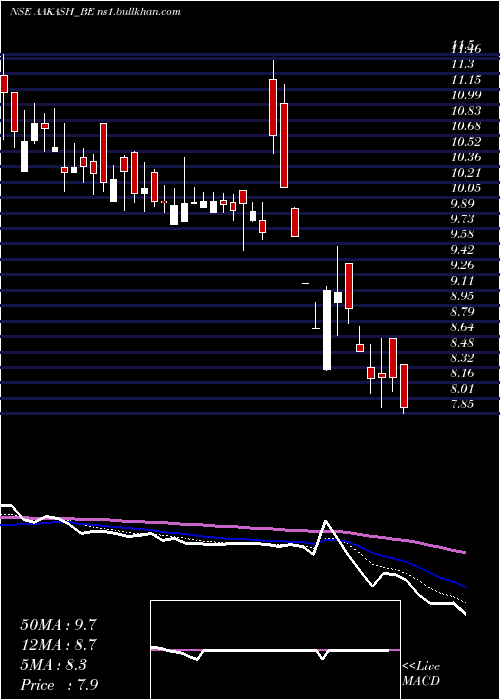Click the 50MA : 9.7 readout
Viewport: 500px width, 700px height.
[59, 625]
